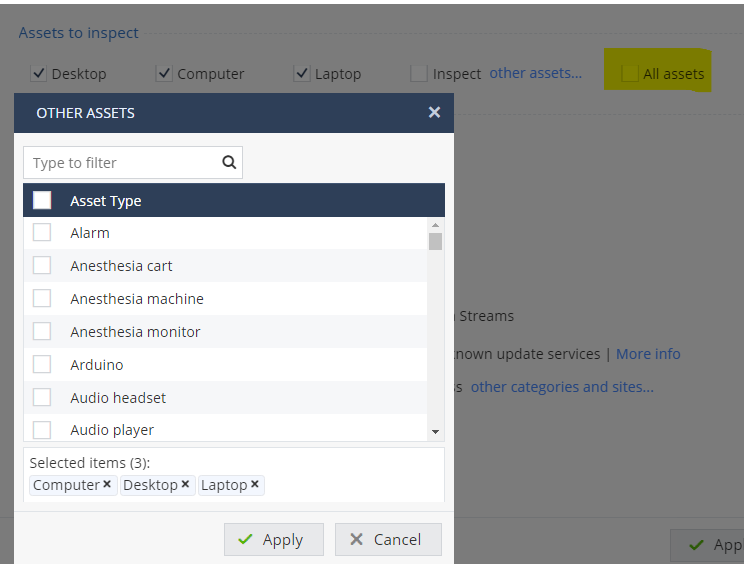
Task: Remove the Laptop tag from selected items
Action: (255, 484)
